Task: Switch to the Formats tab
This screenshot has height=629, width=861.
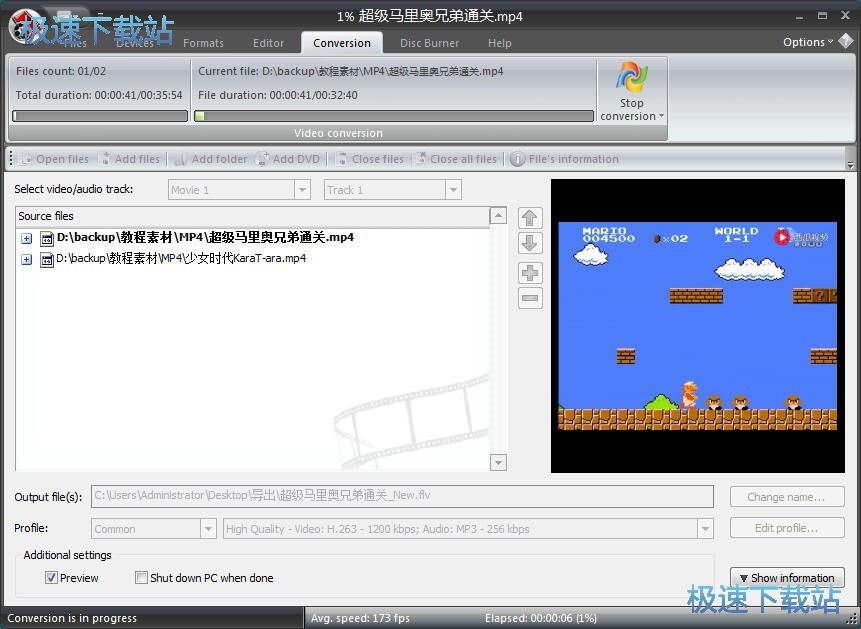Action: (x=203, y=43)
